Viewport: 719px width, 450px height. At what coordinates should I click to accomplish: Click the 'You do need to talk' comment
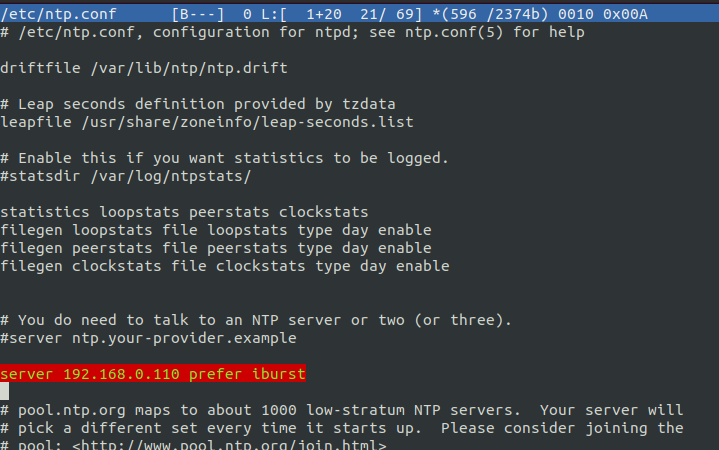(x=256, y=320)
